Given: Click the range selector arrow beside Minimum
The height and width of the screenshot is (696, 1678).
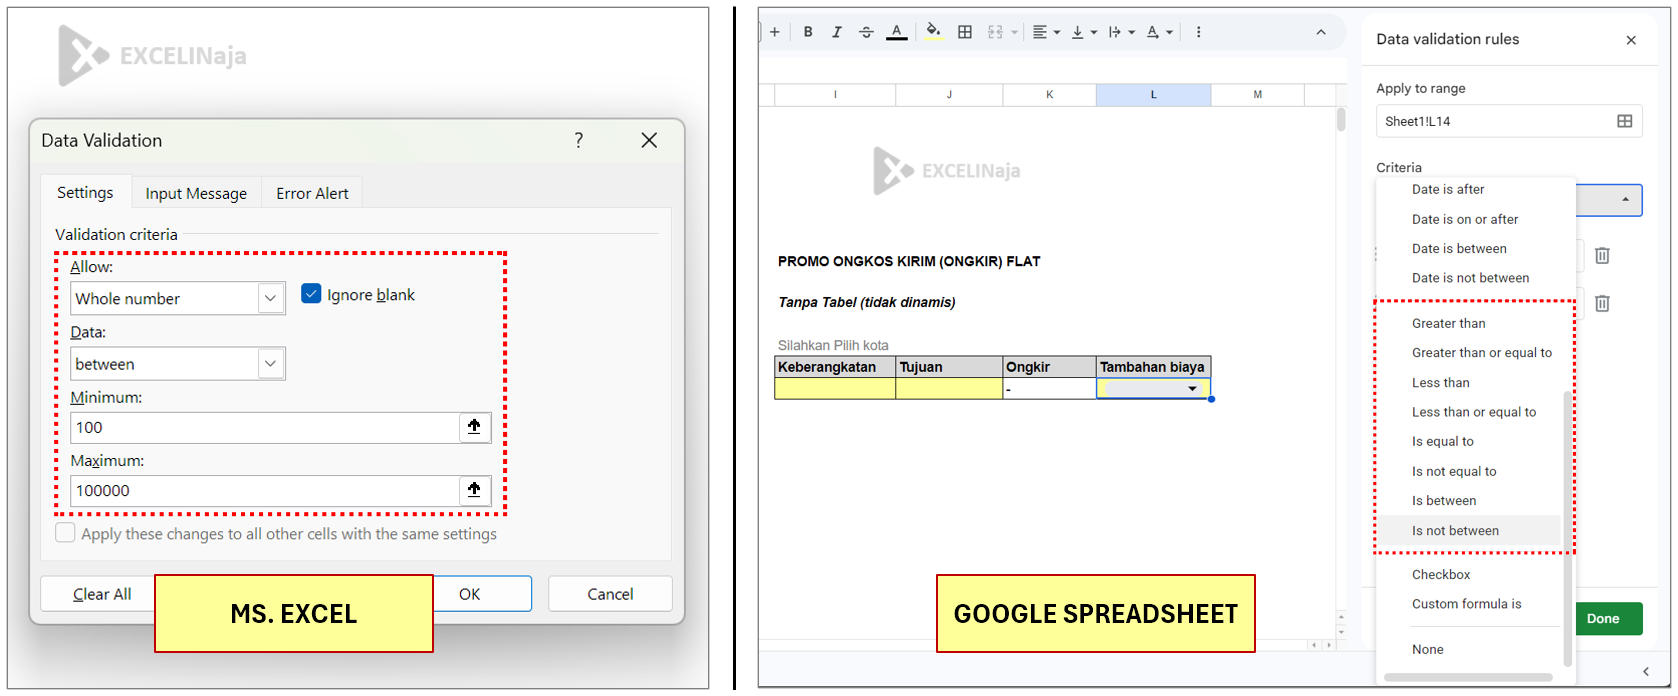Looking at the screenshot, I should [x=475, y=427].
